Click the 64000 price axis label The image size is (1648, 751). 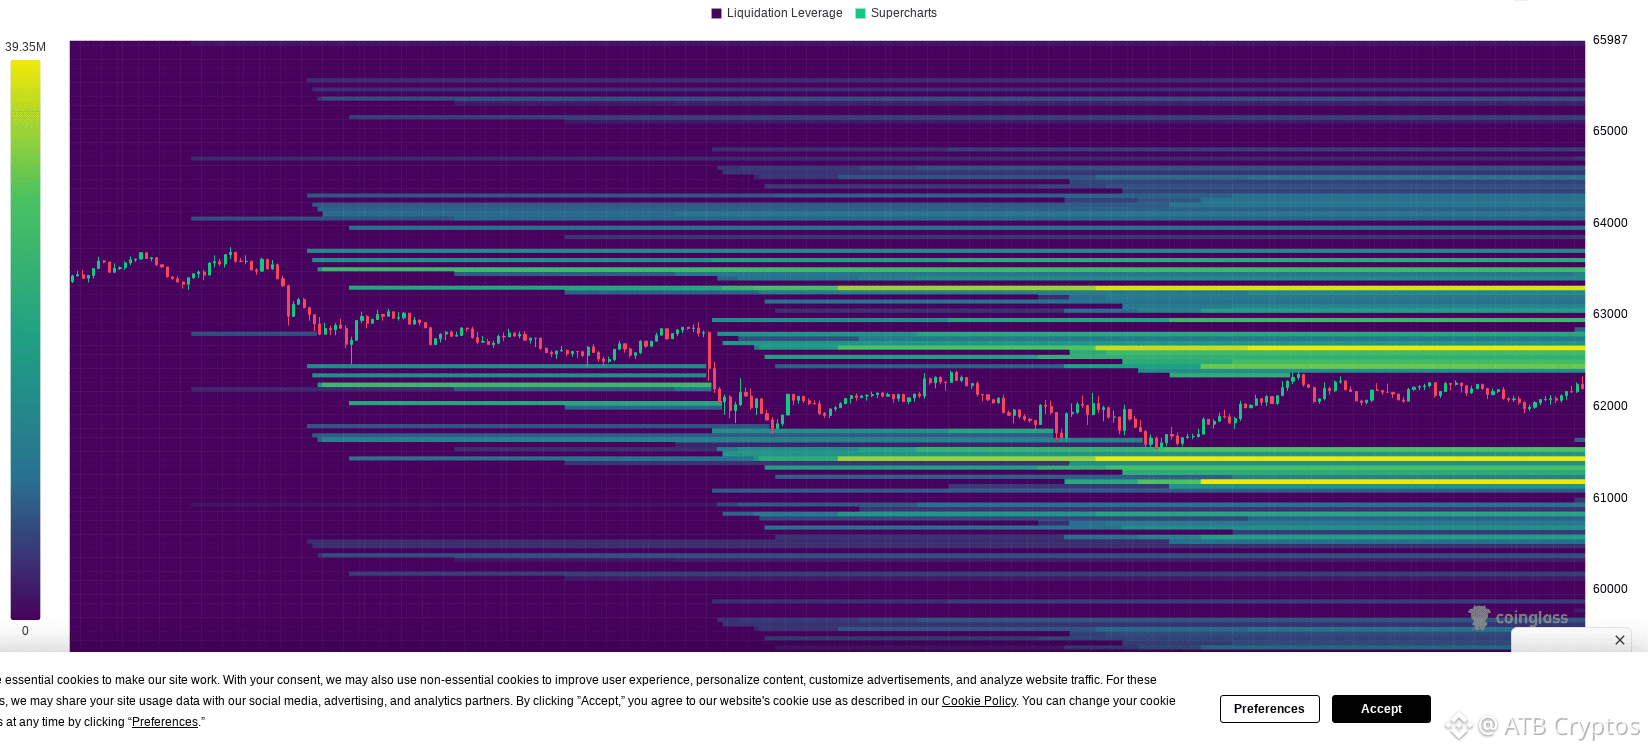pos(1610,223)
